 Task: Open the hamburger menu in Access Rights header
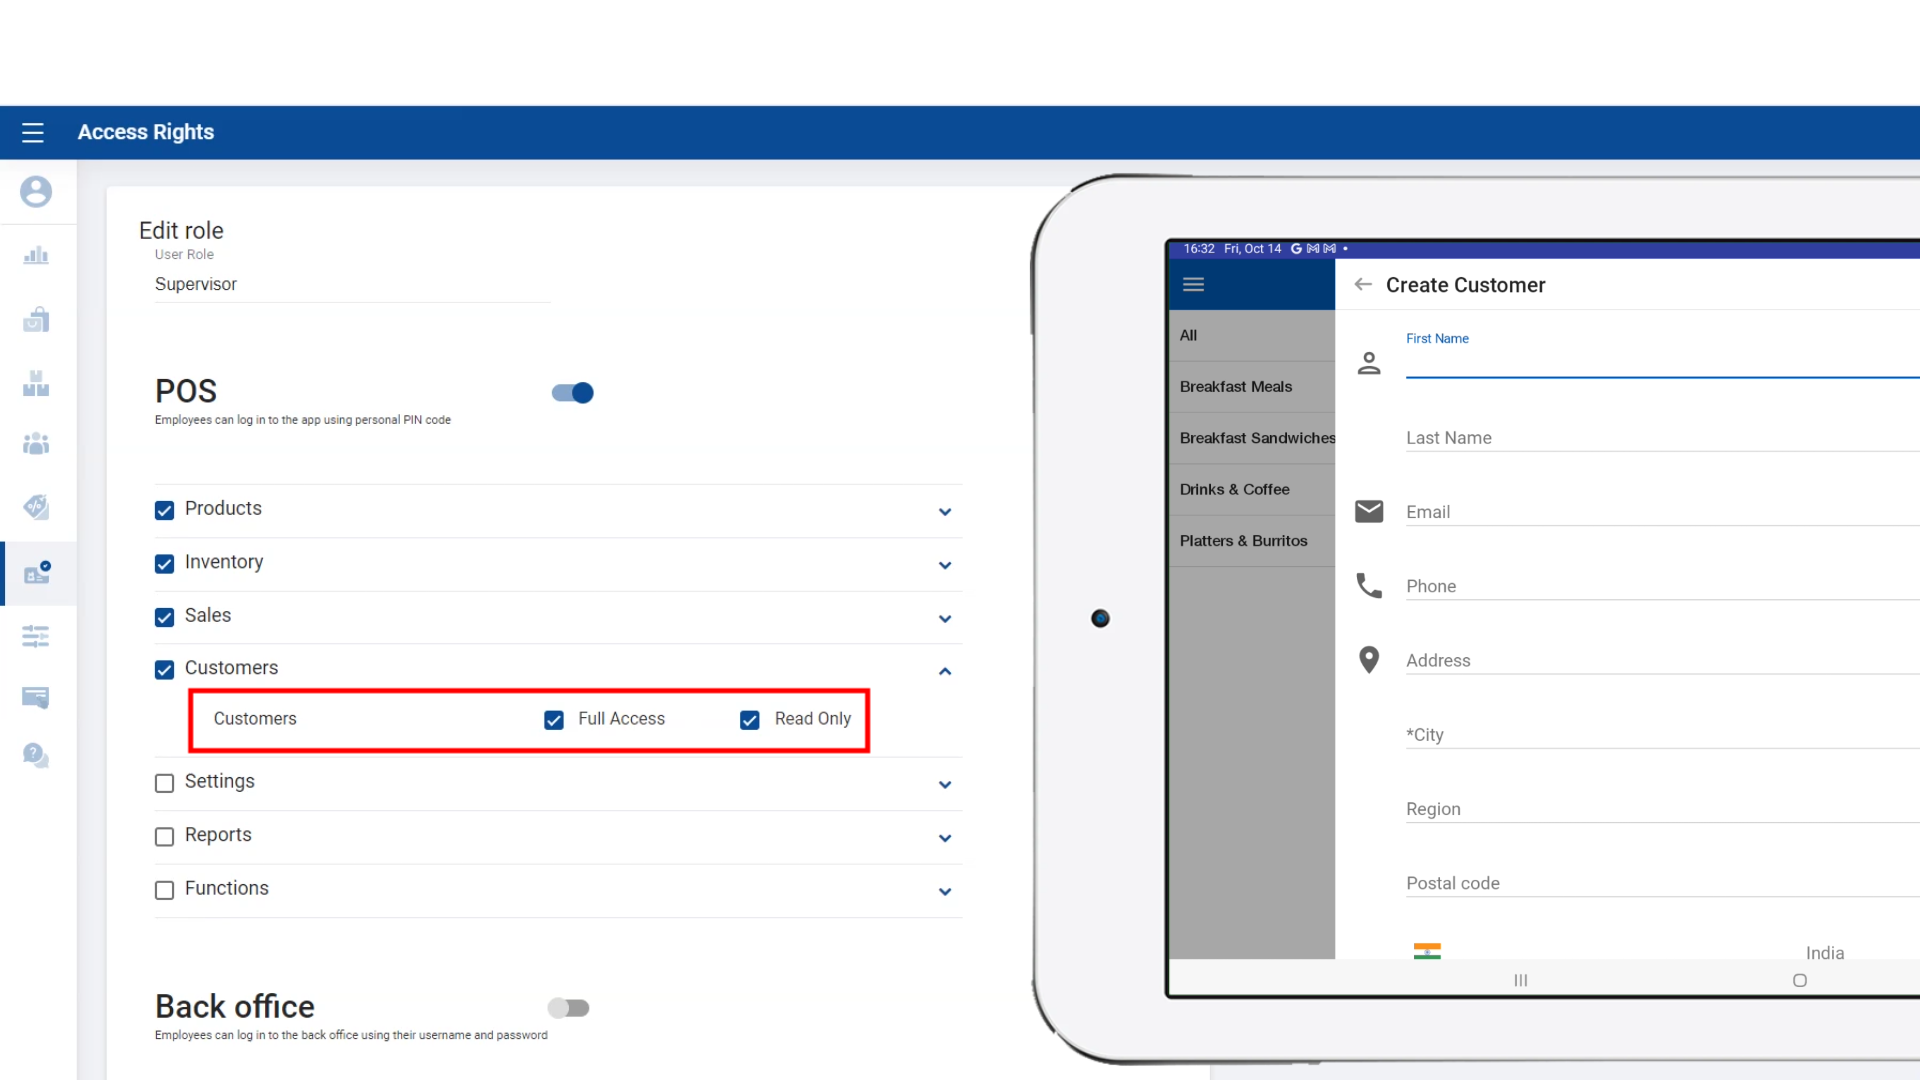point(33,132)
